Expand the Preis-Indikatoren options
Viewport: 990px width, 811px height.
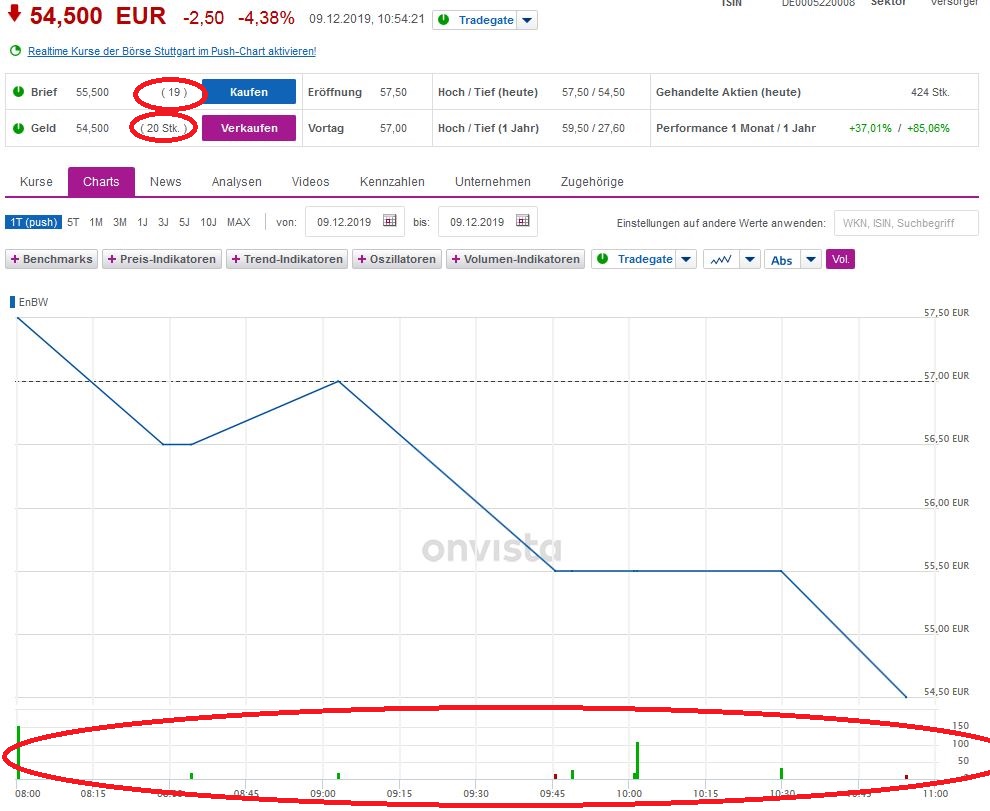point(162,260)
